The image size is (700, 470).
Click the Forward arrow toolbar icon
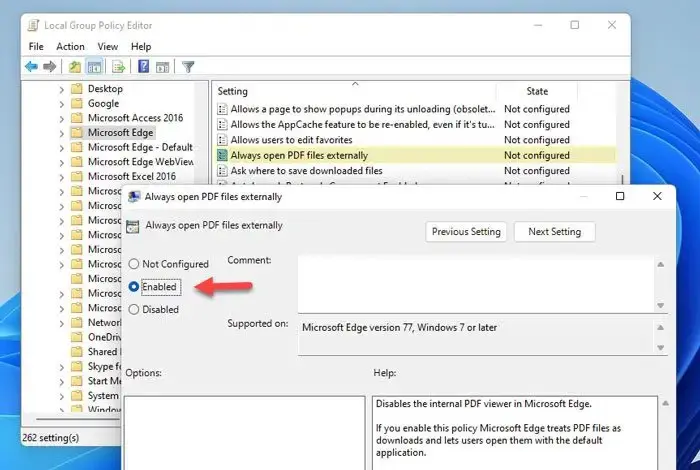50,67
